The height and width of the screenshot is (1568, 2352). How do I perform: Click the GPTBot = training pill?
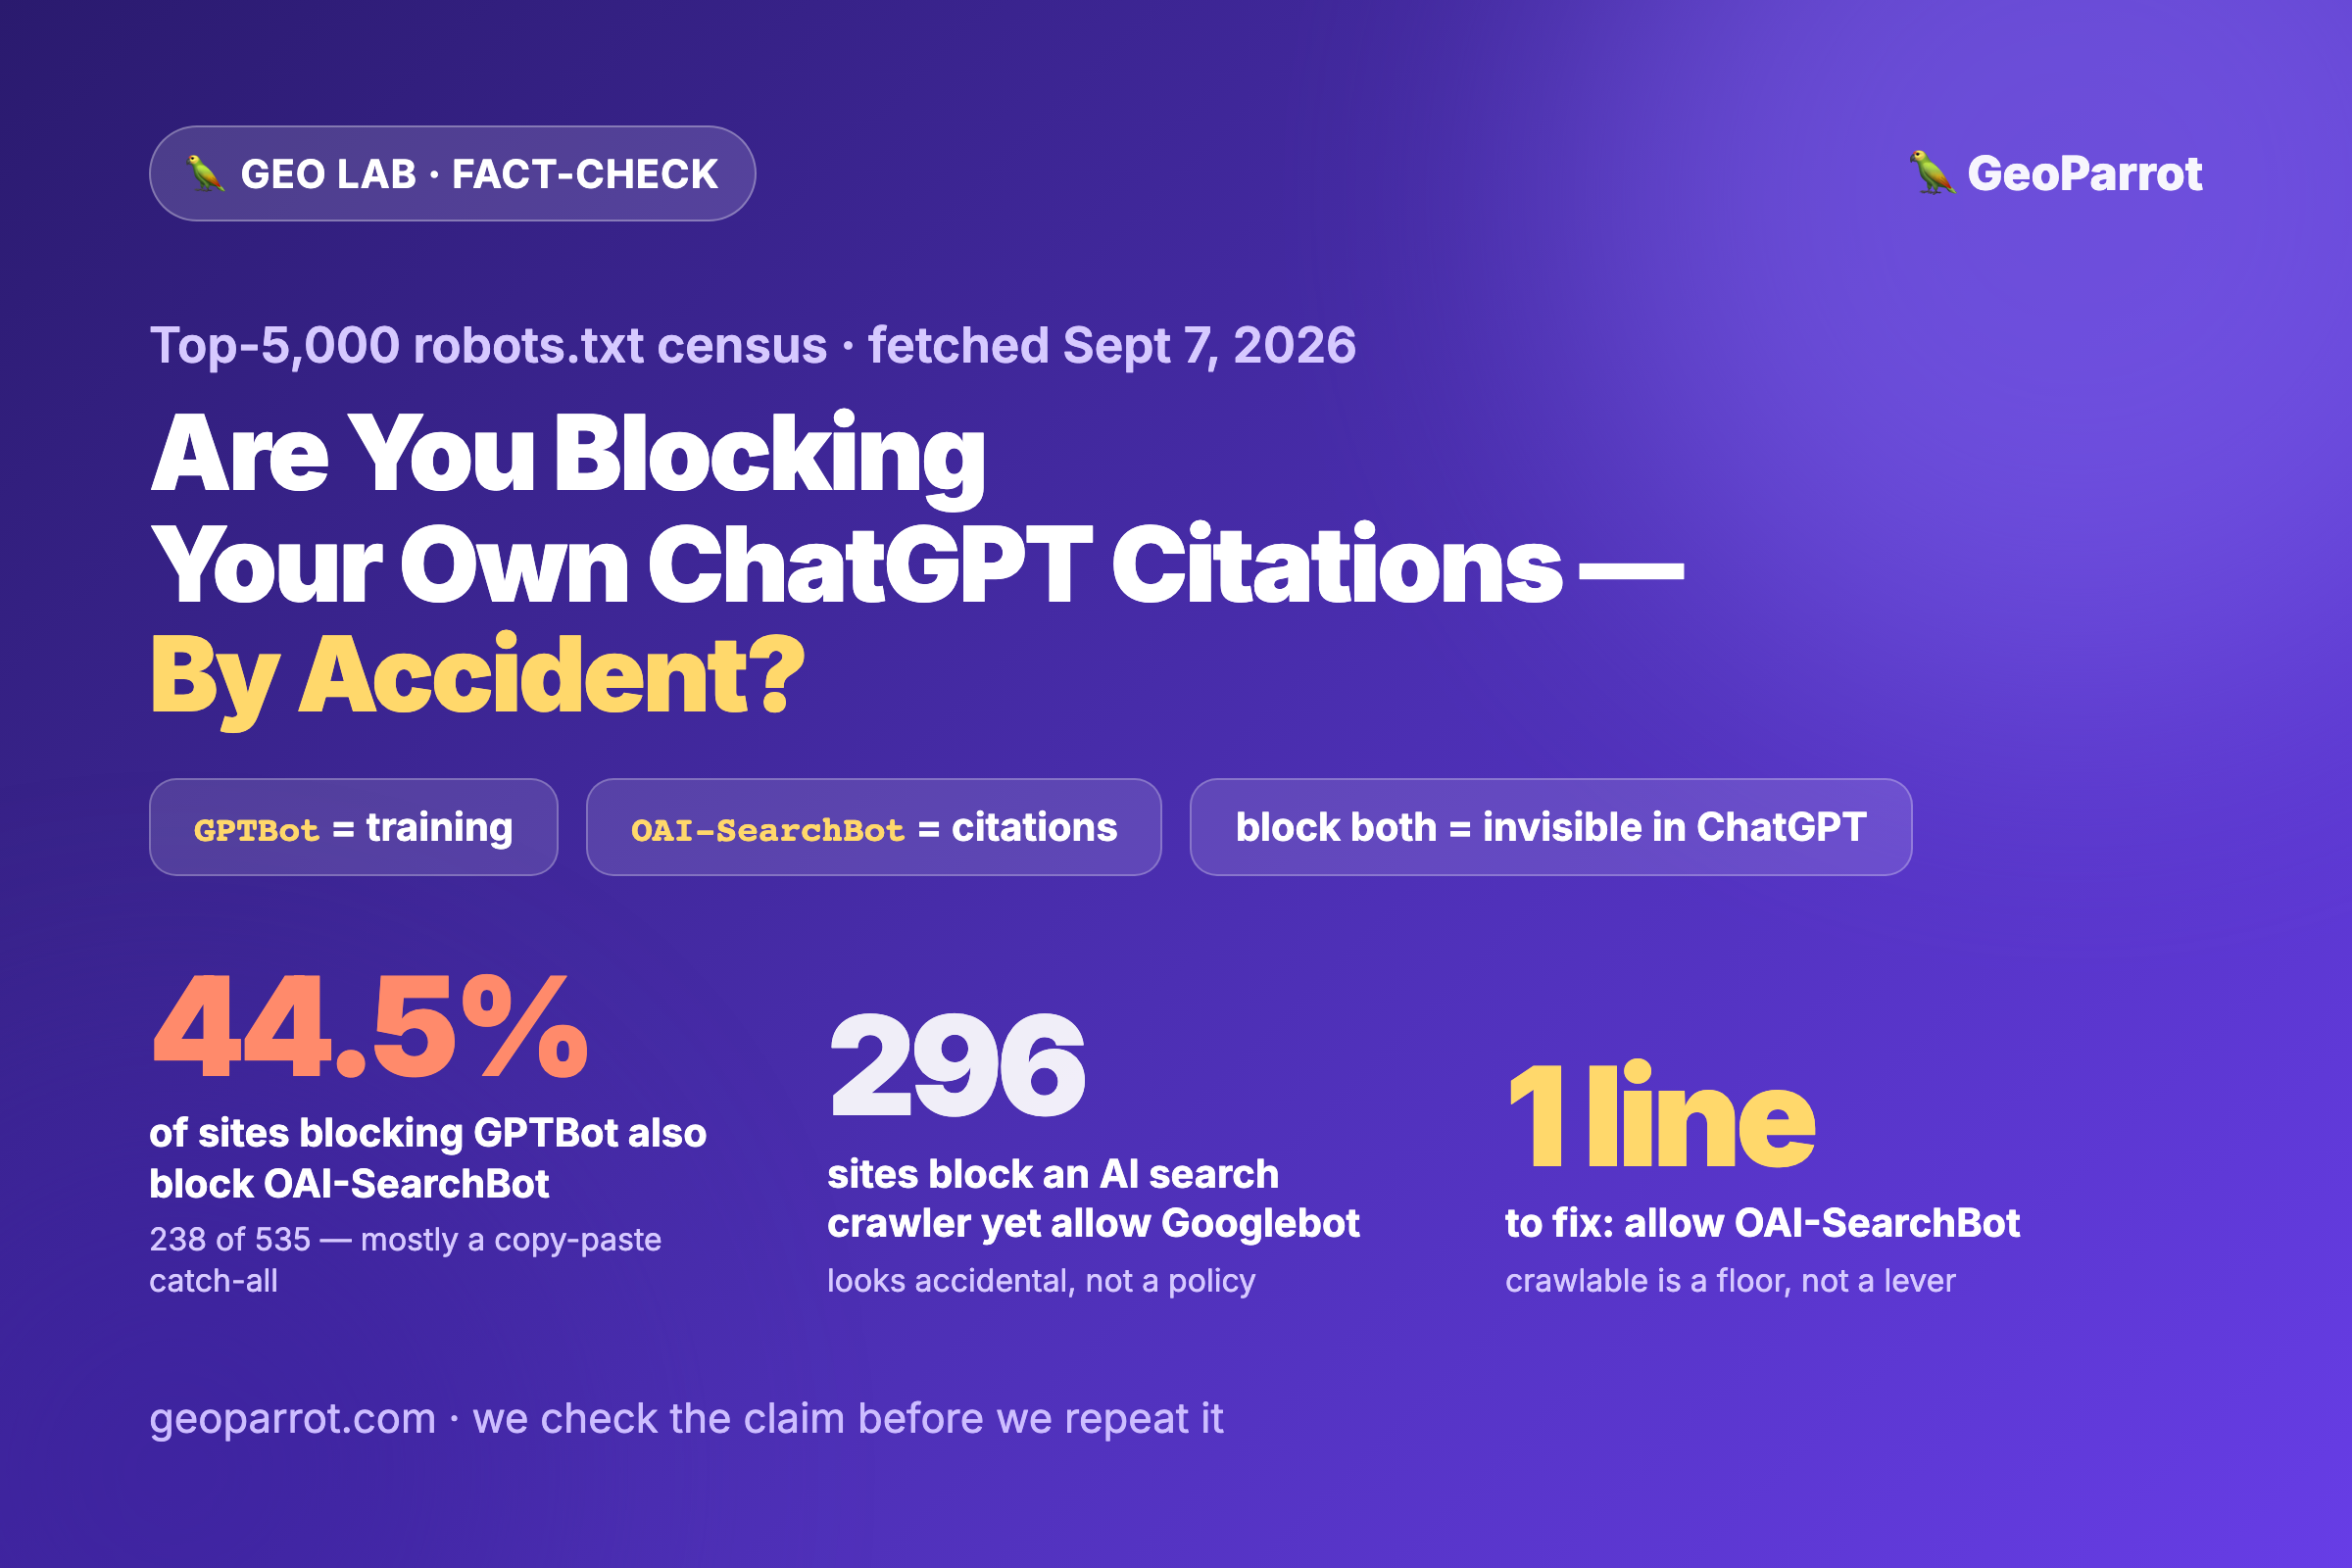click(x=353, y=827)
